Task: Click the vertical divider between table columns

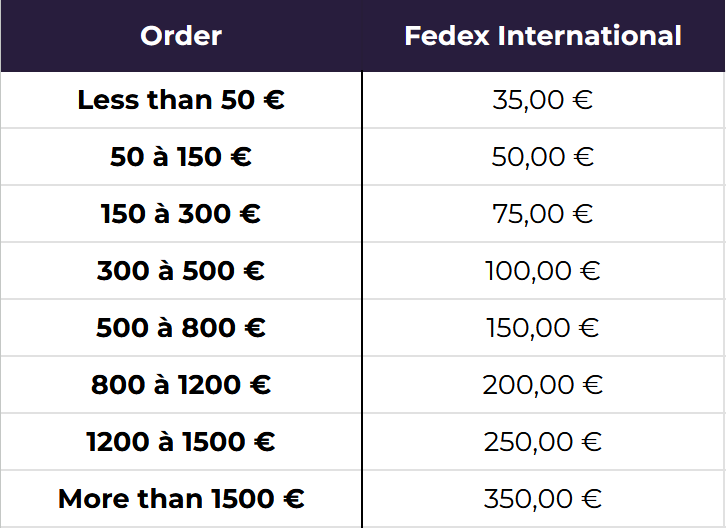Action: point(362,300)
